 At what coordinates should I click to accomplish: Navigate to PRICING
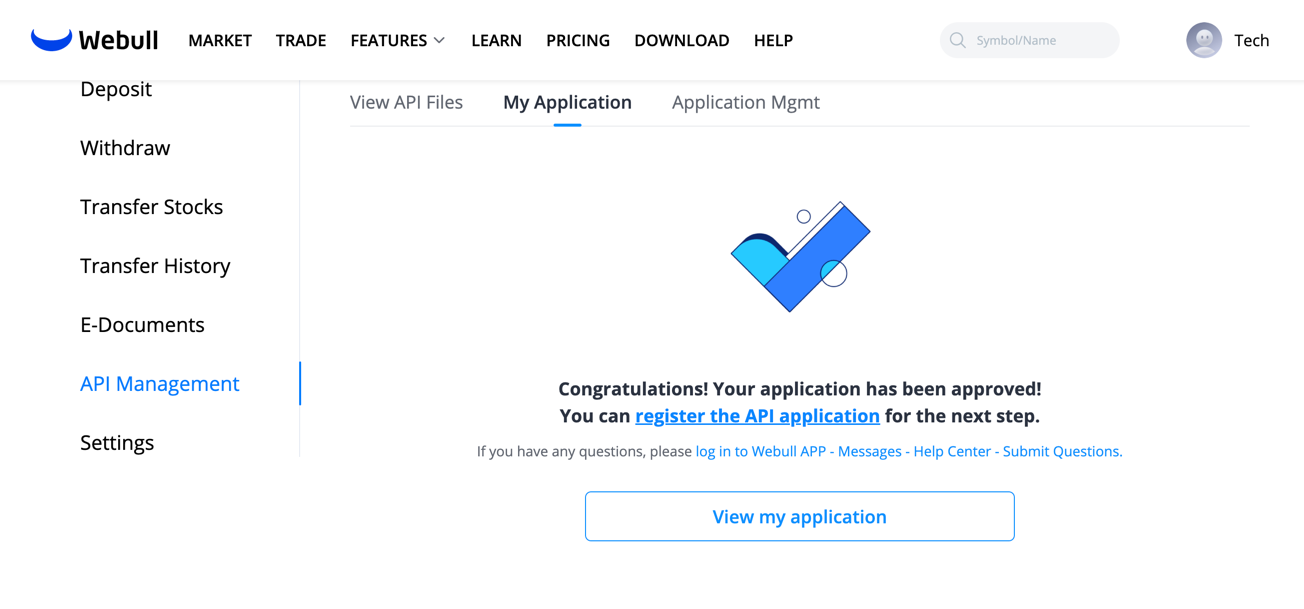pyautogui.click(x=578, y=40)
